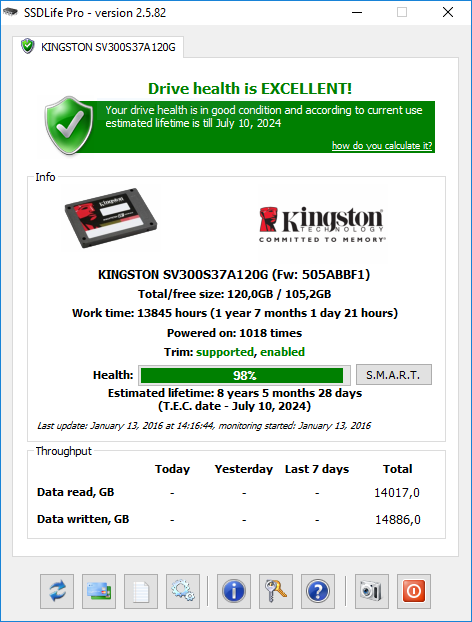This screenshot has height=622, width=472.
Task: Take a screenshot with the camera icon
Action: tap(372, 591)
